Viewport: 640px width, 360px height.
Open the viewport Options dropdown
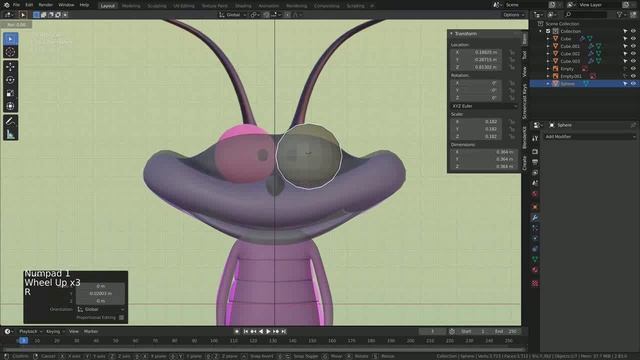click(x=513, y=15)
